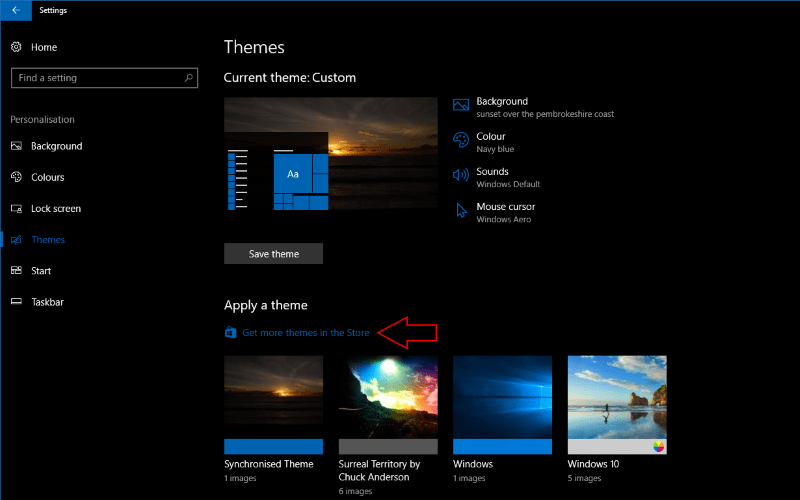Click the Start tiles icon in sidebar
Screen dimensions: 800x500
tap(16, 270)
